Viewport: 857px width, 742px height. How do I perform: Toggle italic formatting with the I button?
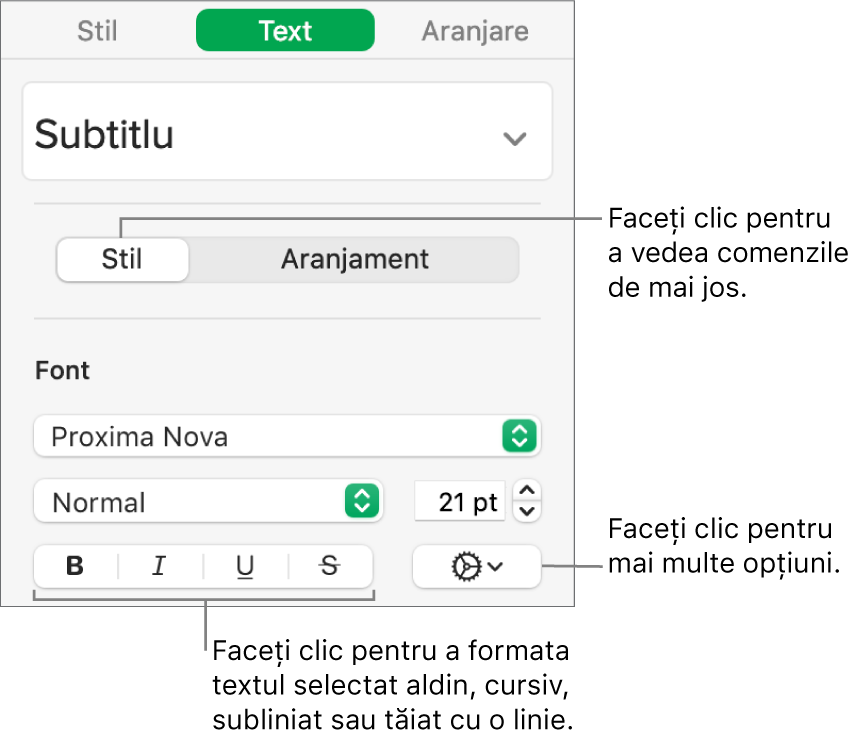(158, 567)
